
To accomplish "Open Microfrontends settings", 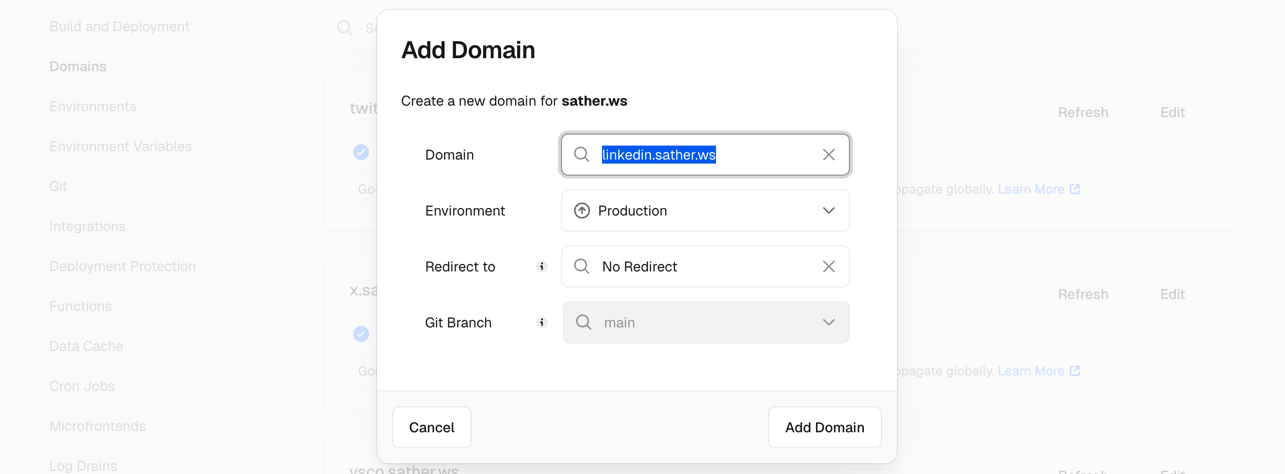I will (97, 427).
